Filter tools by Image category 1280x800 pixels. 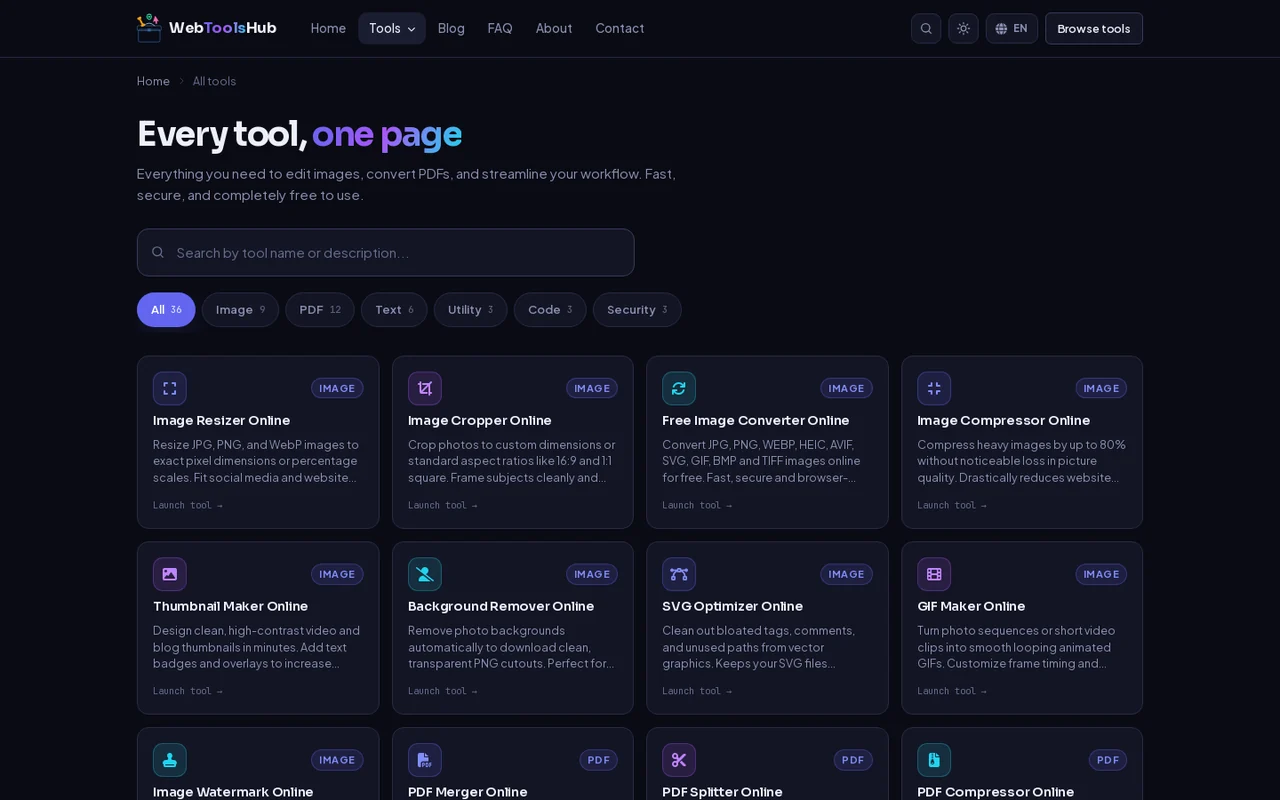click(x=240, y=310)
